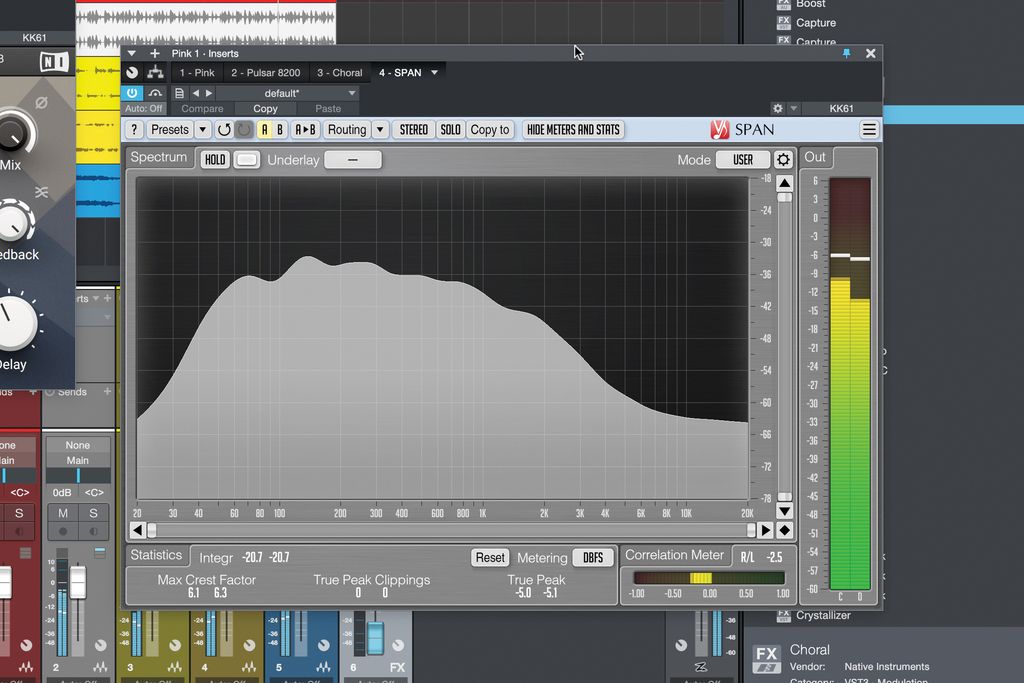
Task: Open the Routing dropdown arrow
Action: [380, 129]
